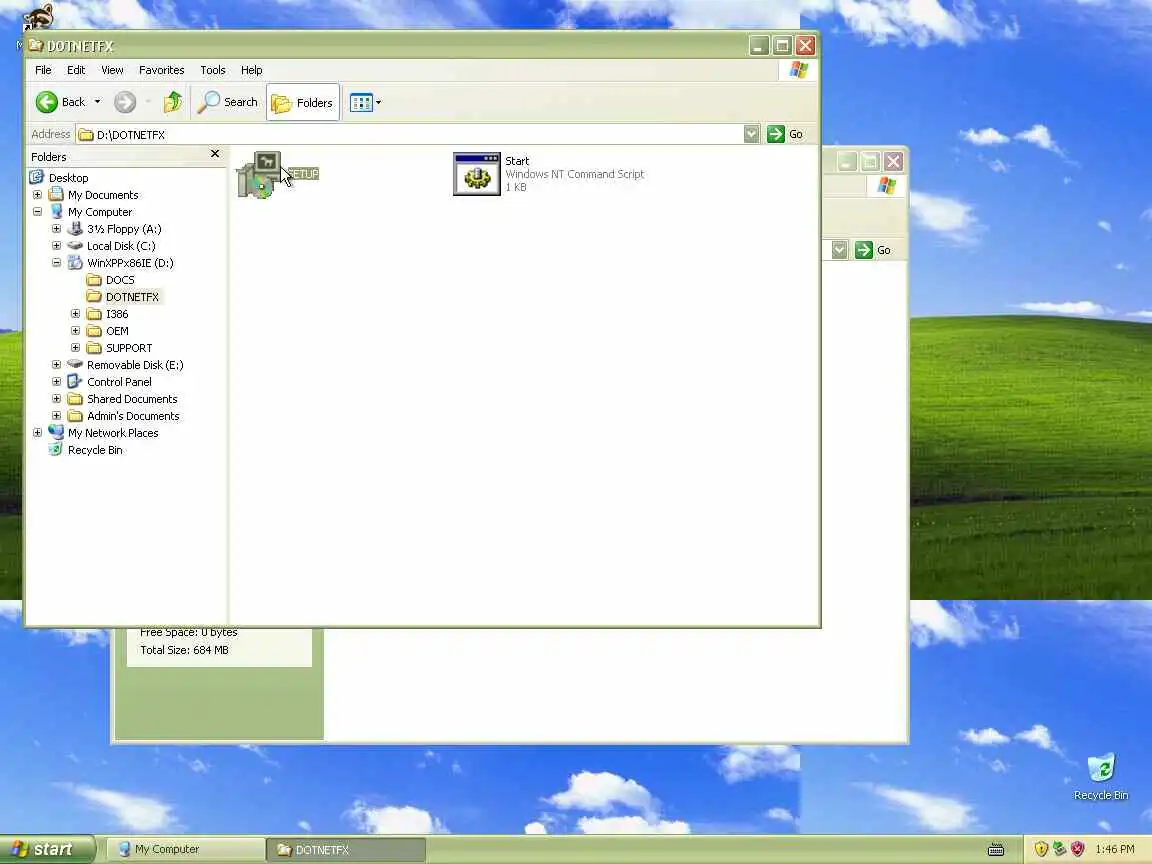Open the Favorites menu

(162, 70)
